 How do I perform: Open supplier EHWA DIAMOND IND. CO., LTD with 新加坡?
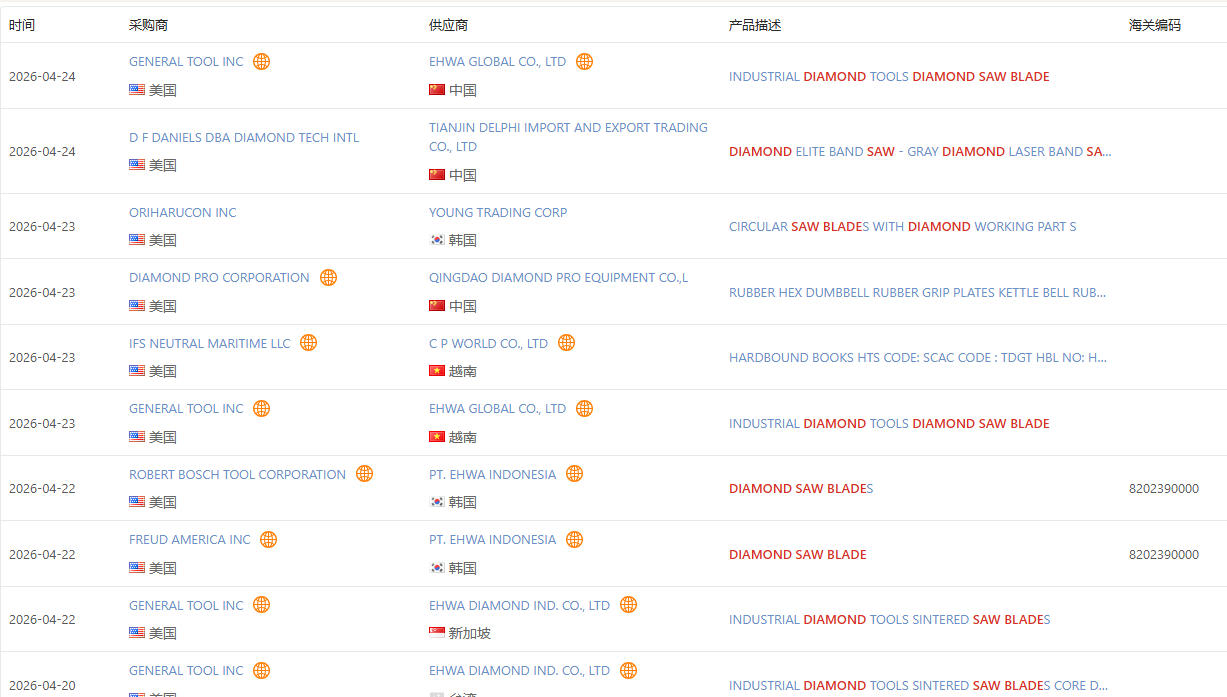click(x=519, y=606)
